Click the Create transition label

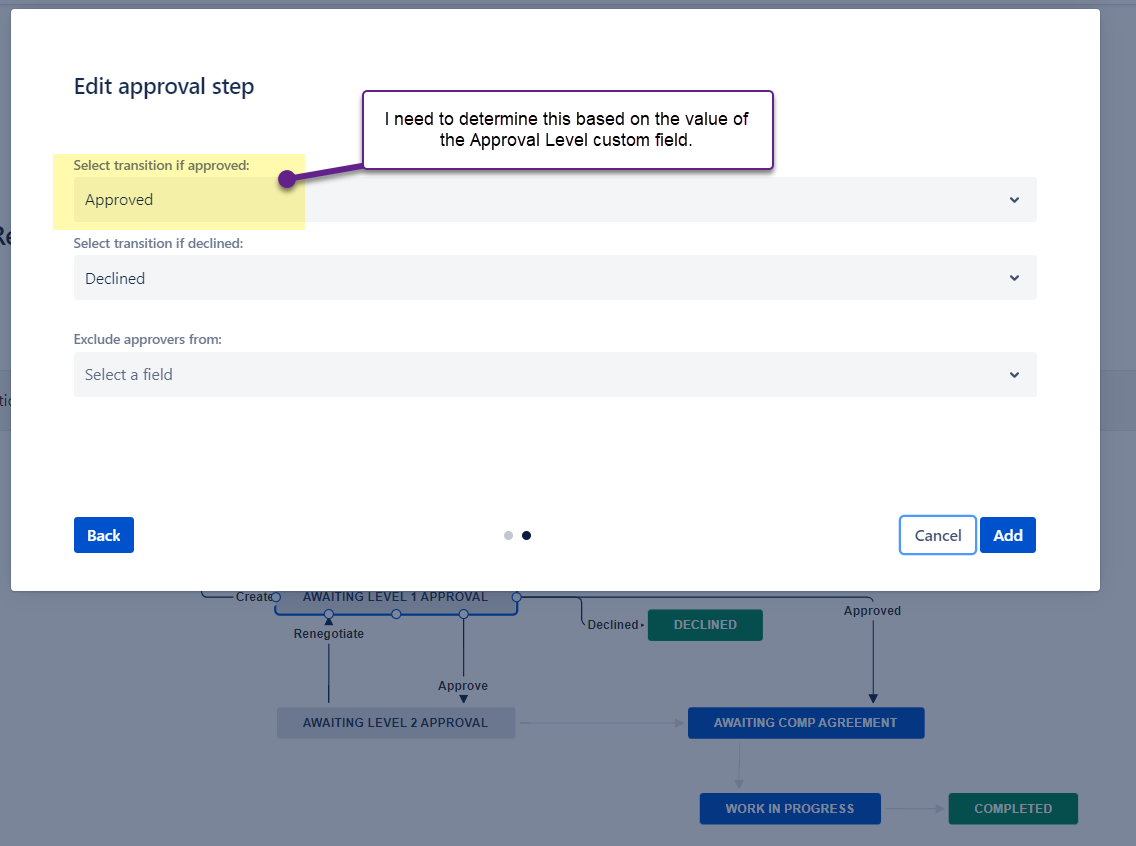(251, 596)
